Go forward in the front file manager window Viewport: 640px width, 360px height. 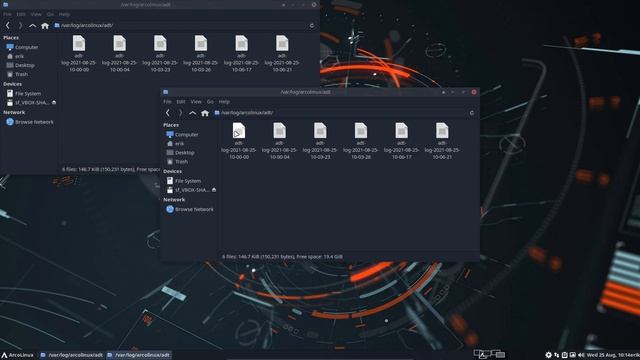[x=180, y=113]
